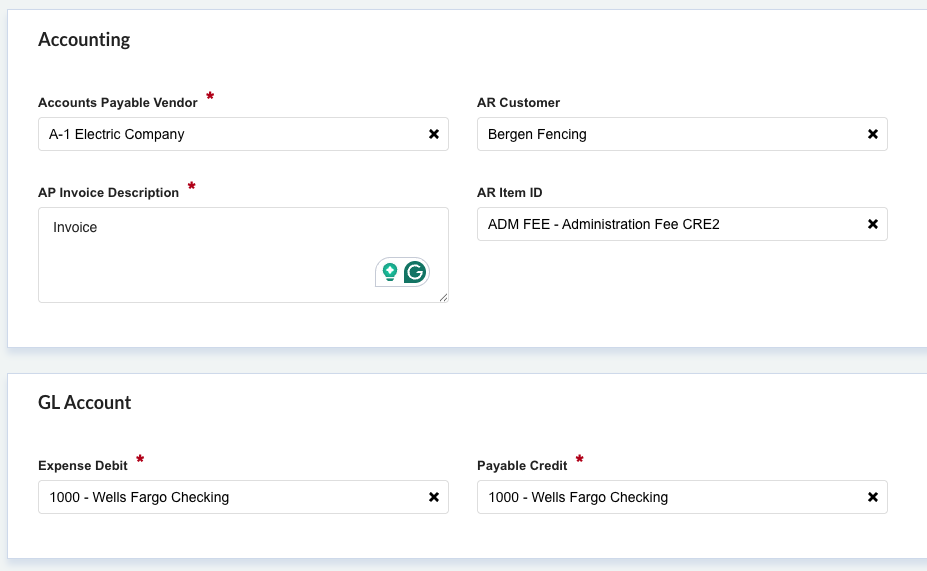Click the AR Item ID label
The width and height of the screenshot is (927, 571).
click(x=510, y=193)
